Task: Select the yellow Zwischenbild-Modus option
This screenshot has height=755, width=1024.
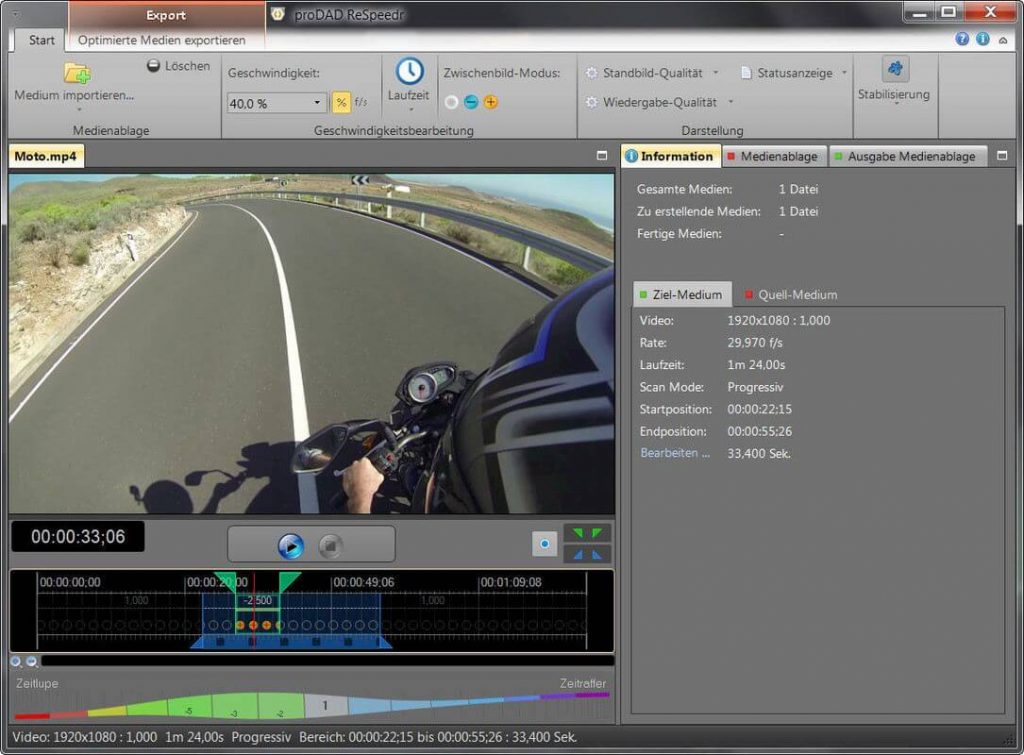Action: click(x=491, y=101)
